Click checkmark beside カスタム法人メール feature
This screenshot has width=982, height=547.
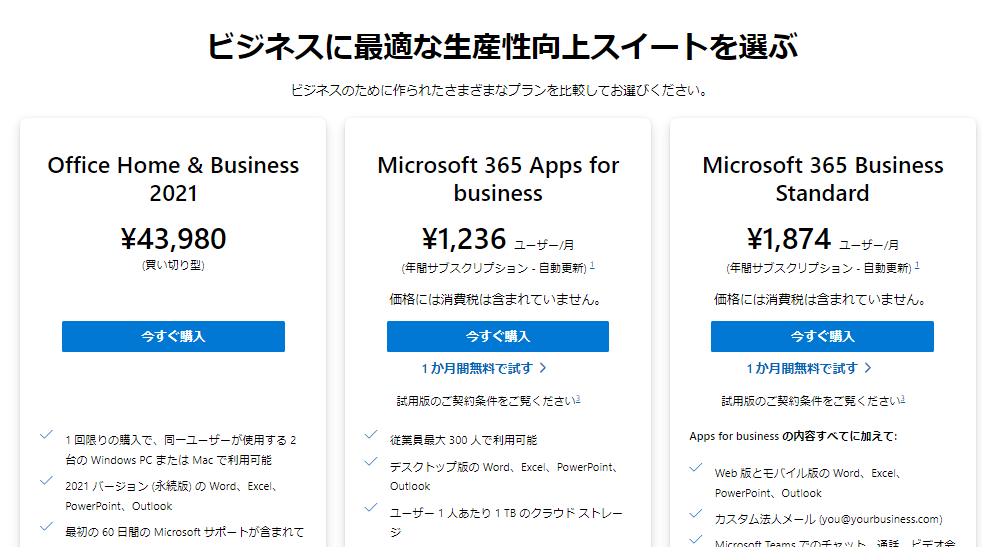[x=695, y=513]
